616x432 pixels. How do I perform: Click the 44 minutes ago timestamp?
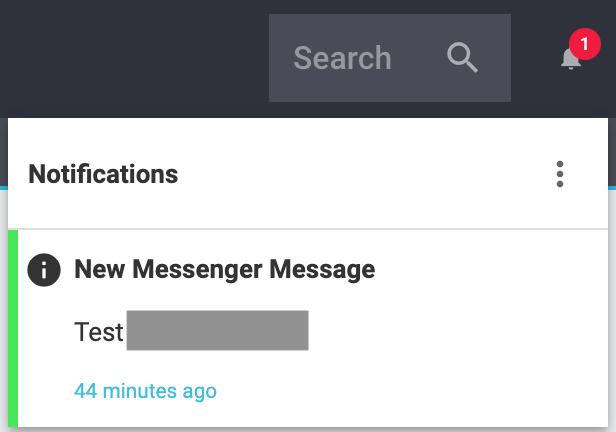pyautogui.click(x=145, y=390)
